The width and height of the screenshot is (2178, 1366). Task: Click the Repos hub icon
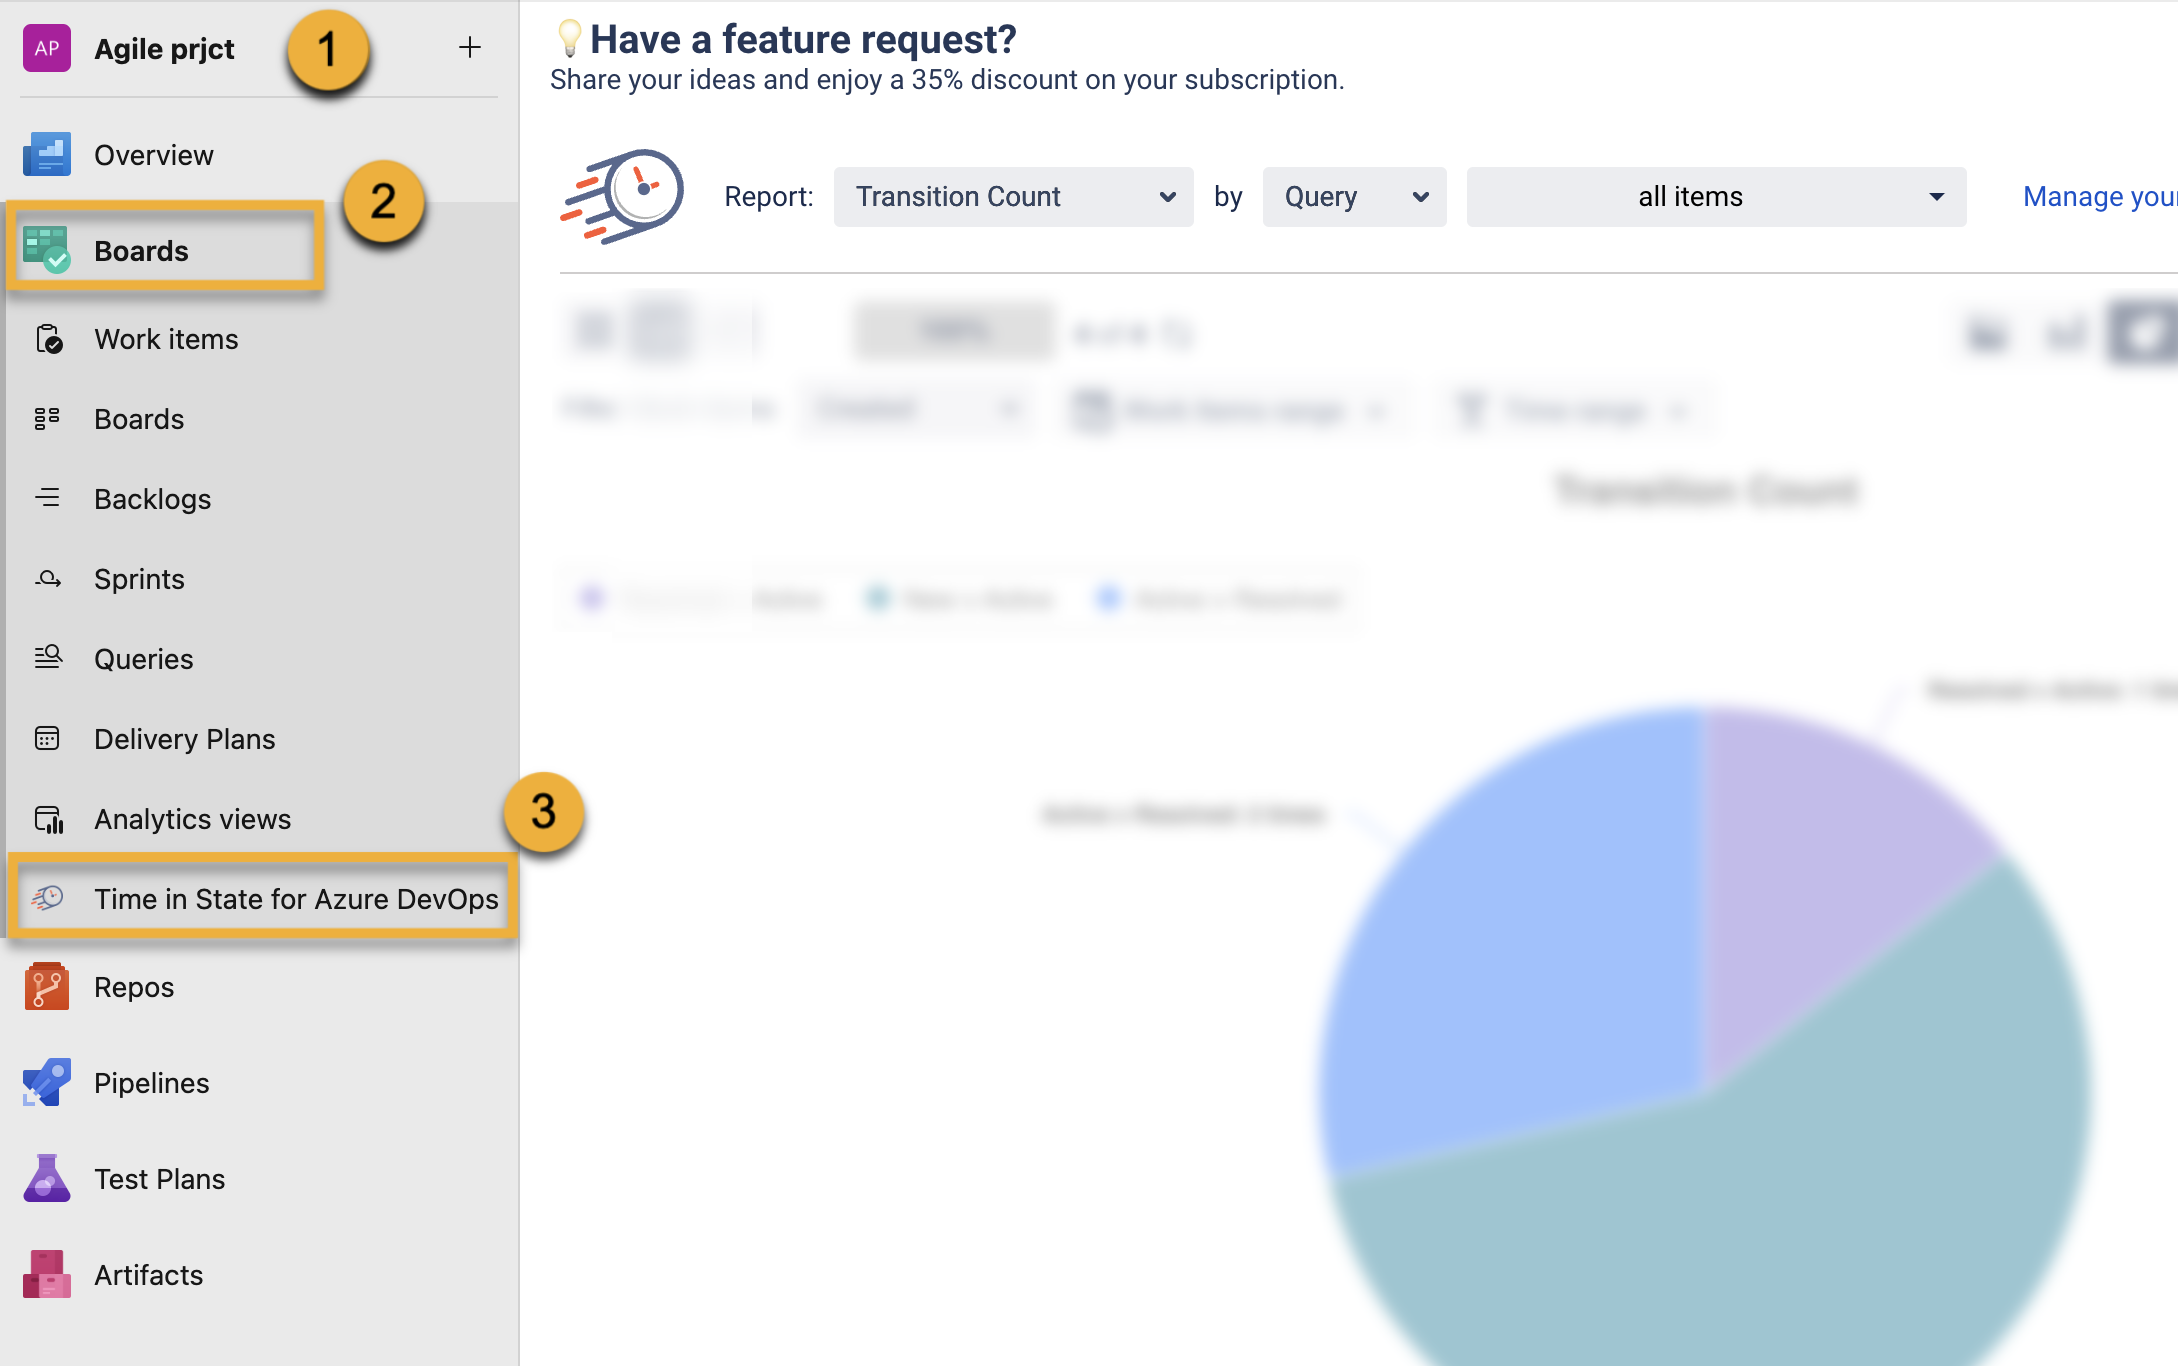click(x=47, y=987)
